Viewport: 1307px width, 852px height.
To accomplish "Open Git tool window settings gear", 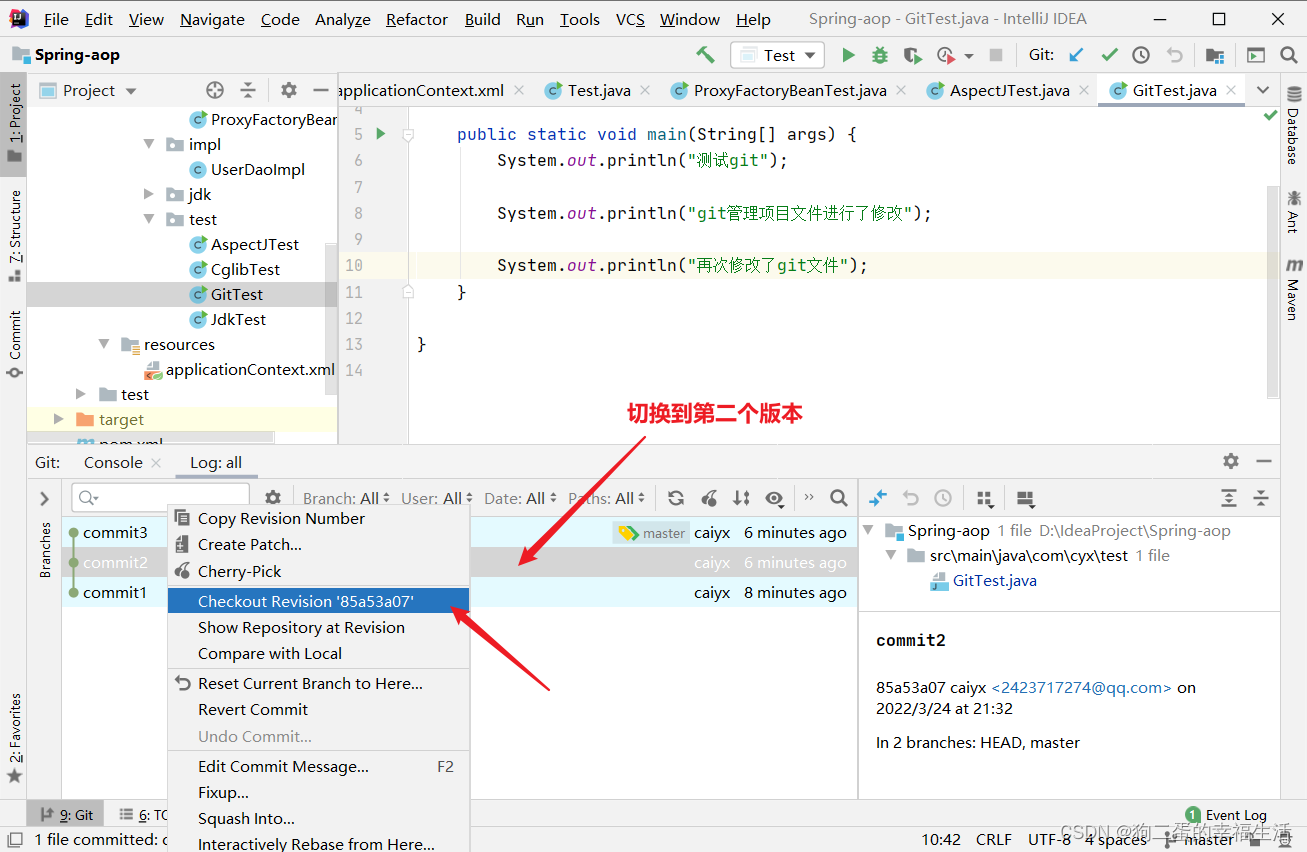I will coord(1231,461).
